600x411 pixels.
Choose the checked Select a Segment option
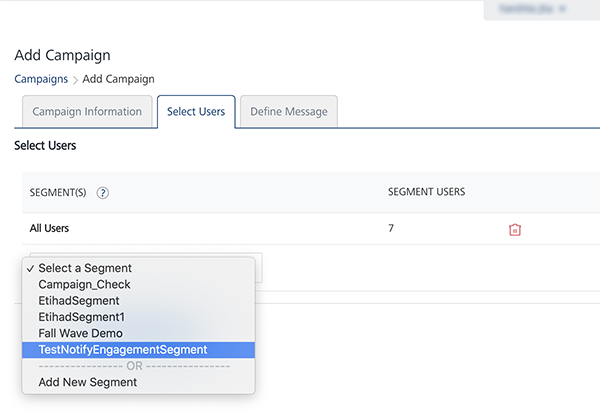tap(85, 268)
